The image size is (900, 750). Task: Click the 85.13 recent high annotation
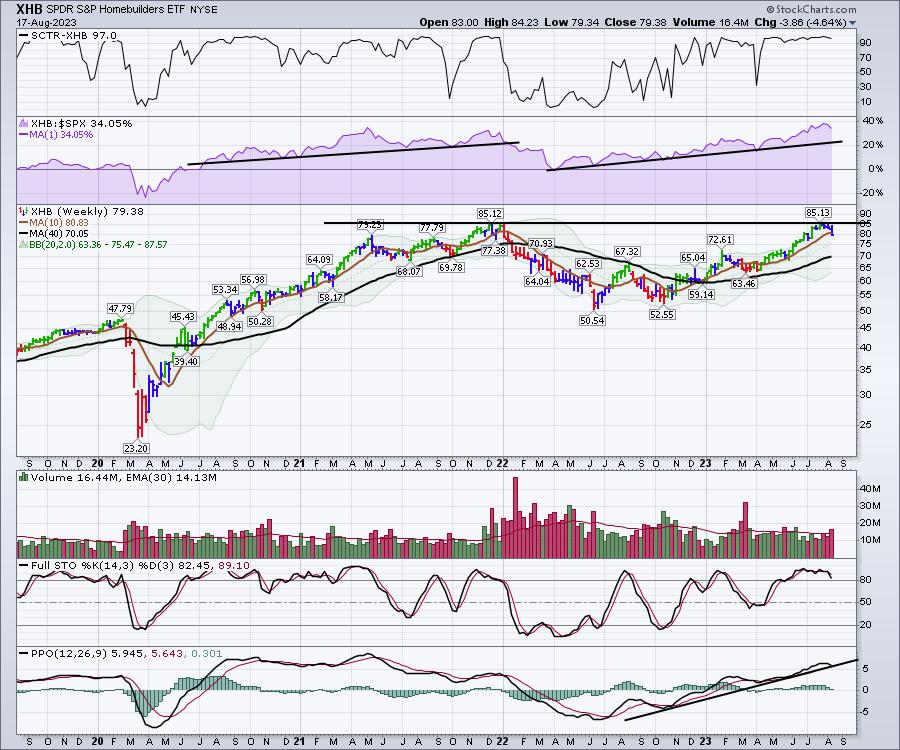819,213
